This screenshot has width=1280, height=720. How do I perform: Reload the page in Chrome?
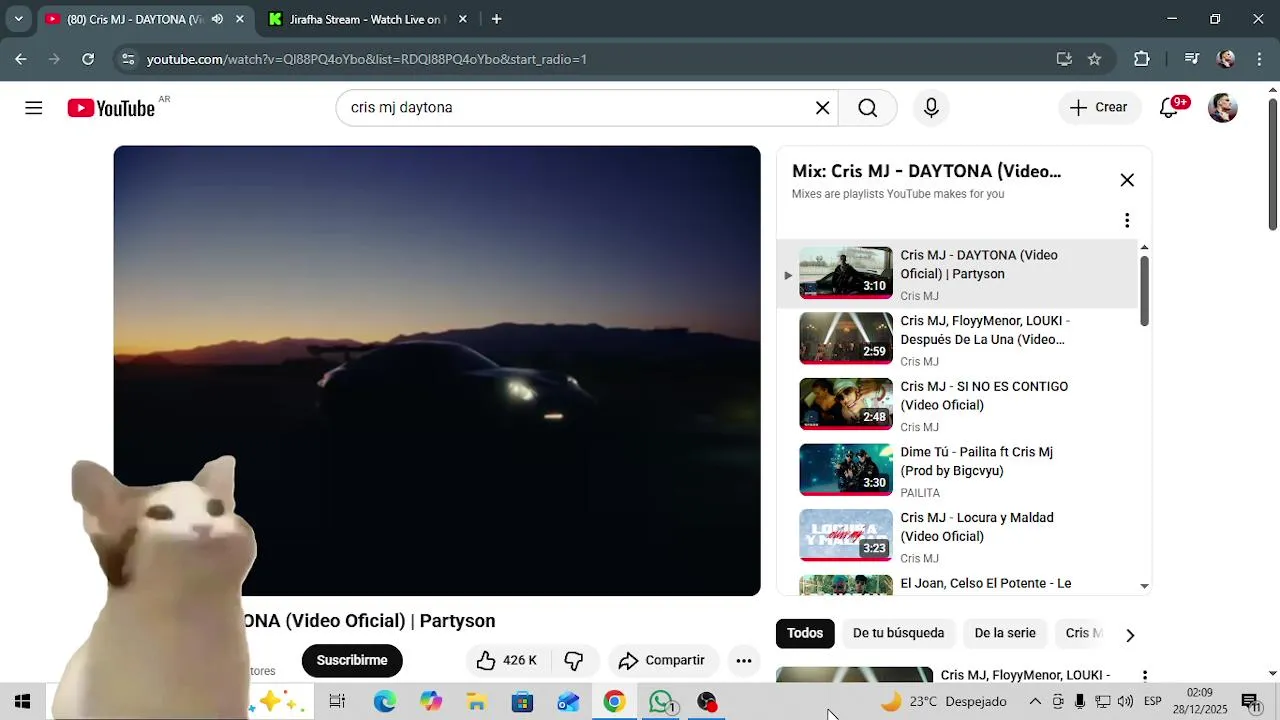tap(88, 59)
